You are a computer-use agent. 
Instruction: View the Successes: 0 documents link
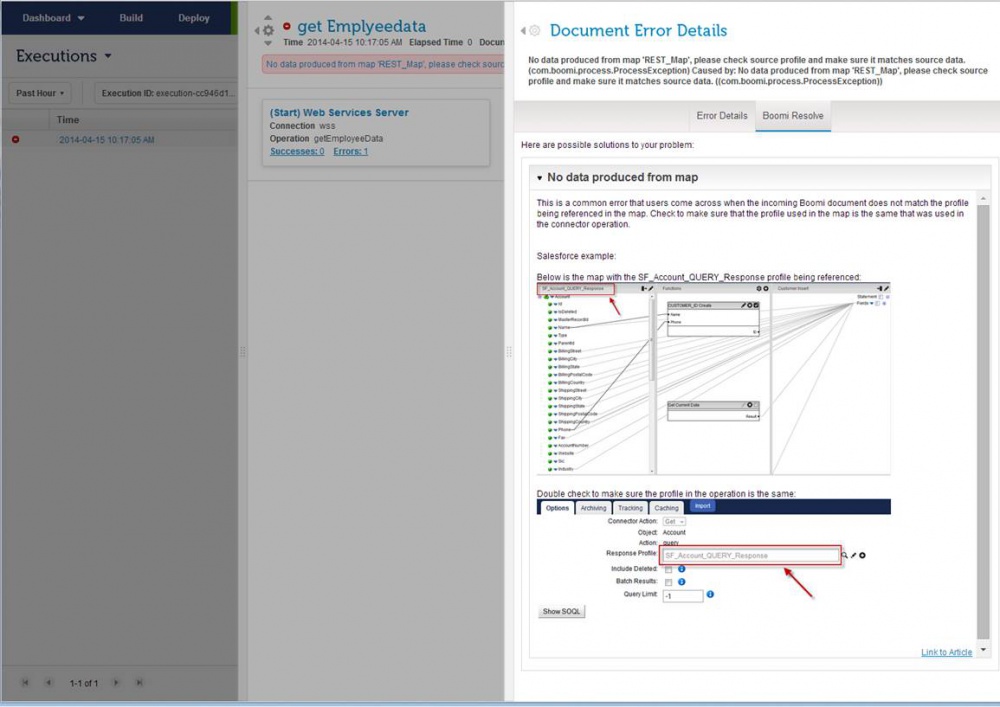(x=297, y=151)
